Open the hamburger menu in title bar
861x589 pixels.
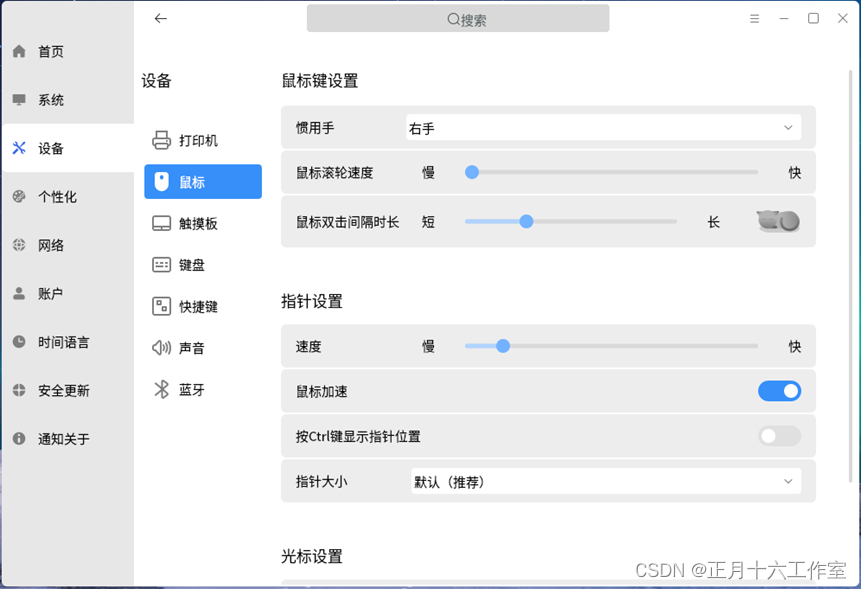tap(754, 19)
